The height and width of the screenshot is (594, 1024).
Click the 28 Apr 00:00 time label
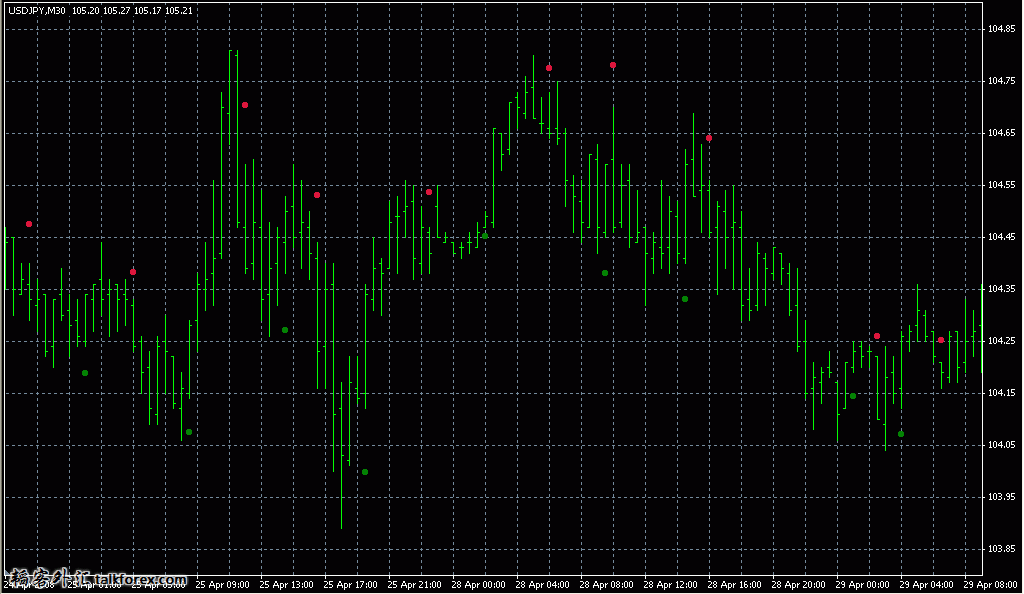pos(480,584)
